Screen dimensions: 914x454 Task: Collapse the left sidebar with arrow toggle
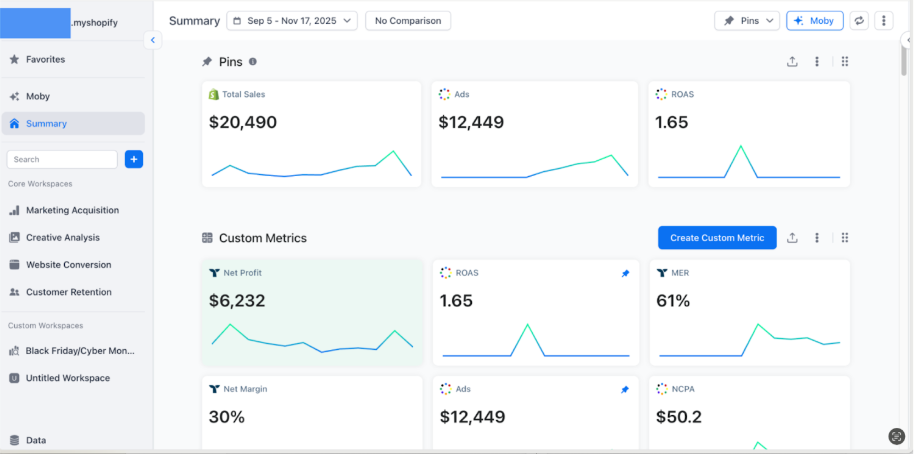[152, 40]
